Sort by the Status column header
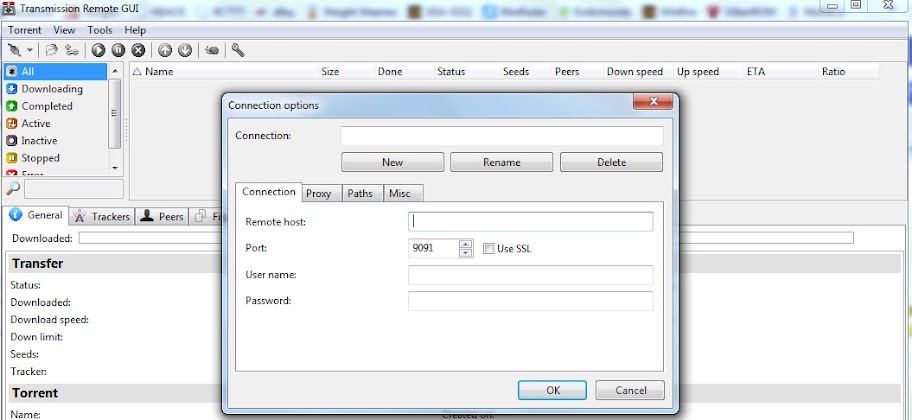Screen dimensions: 912x420 click(x=467, y=72)
